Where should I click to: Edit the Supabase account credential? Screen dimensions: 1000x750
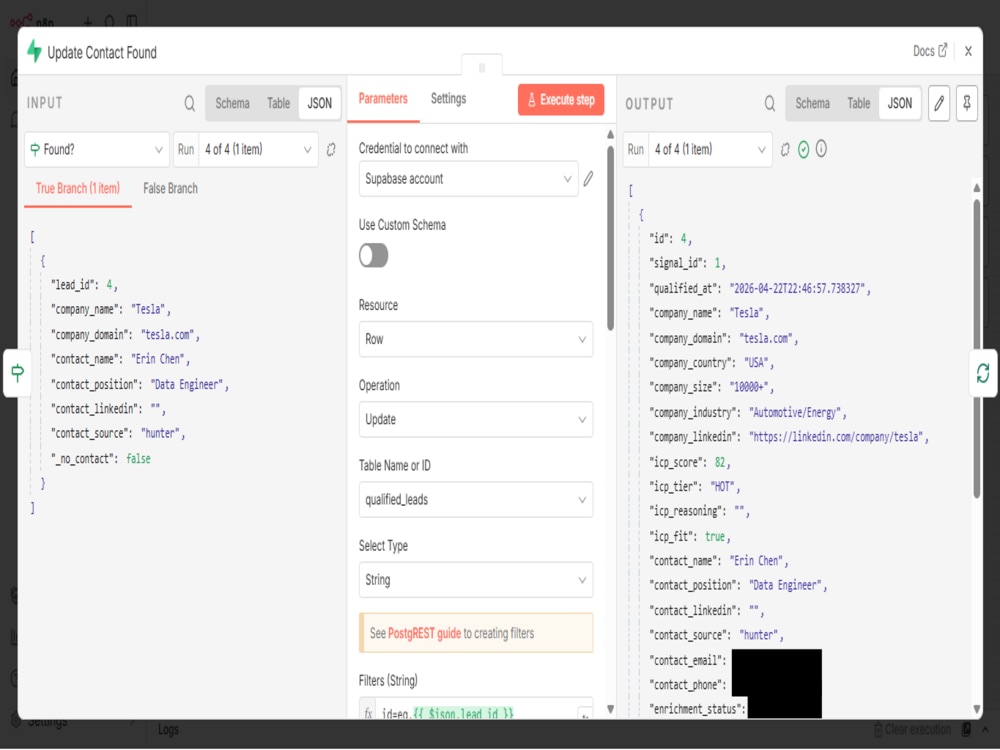coord(588,179)
